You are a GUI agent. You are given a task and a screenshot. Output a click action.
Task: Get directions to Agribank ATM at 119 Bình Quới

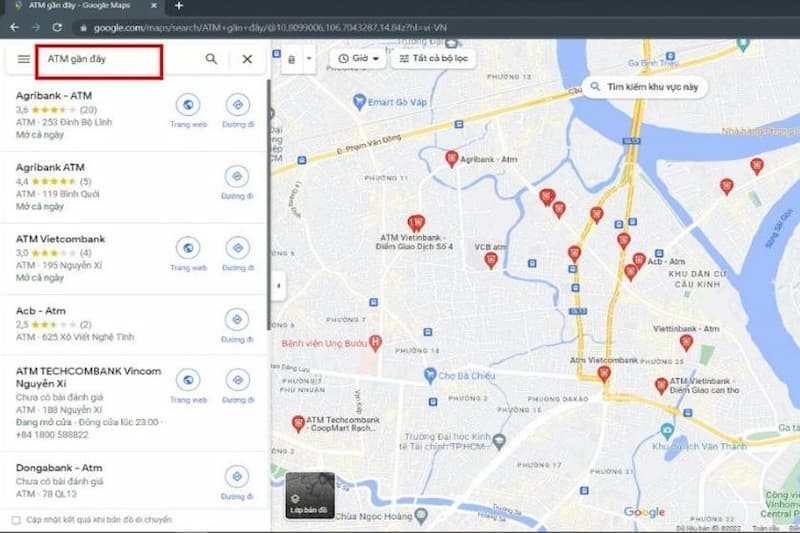coord(237,177)
